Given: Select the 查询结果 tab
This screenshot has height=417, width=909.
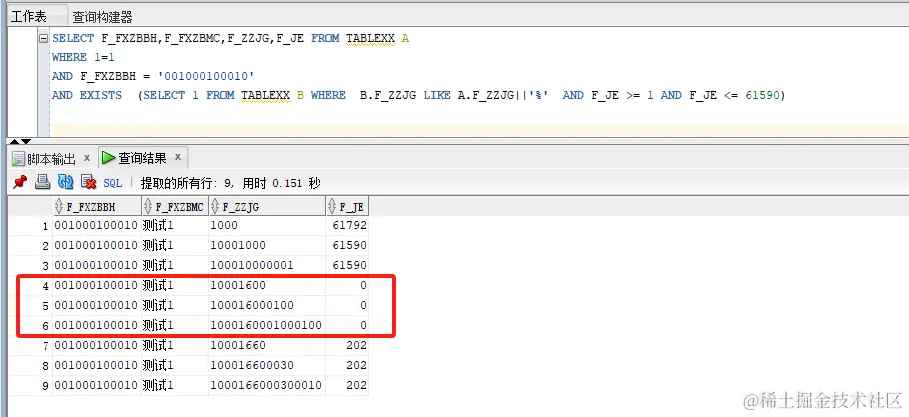Looking at the screenshot, I should tap(142, 158).
